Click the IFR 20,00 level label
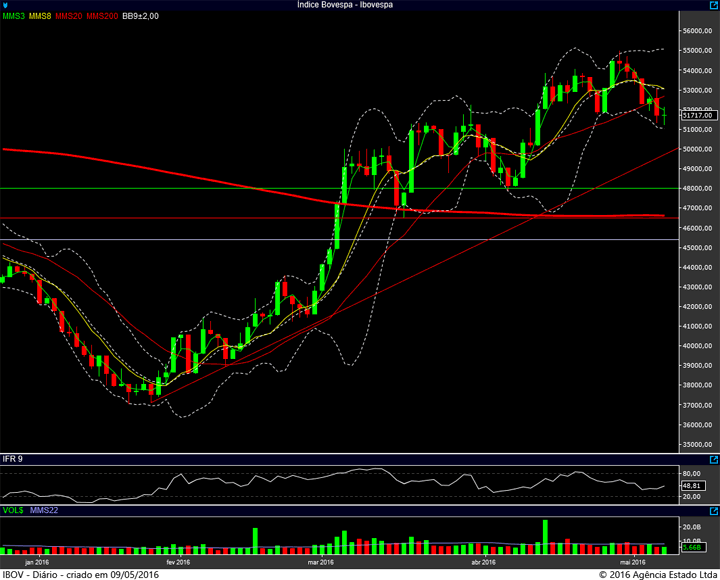Screen dimensions: 720x580 click(x=692, y=496)
